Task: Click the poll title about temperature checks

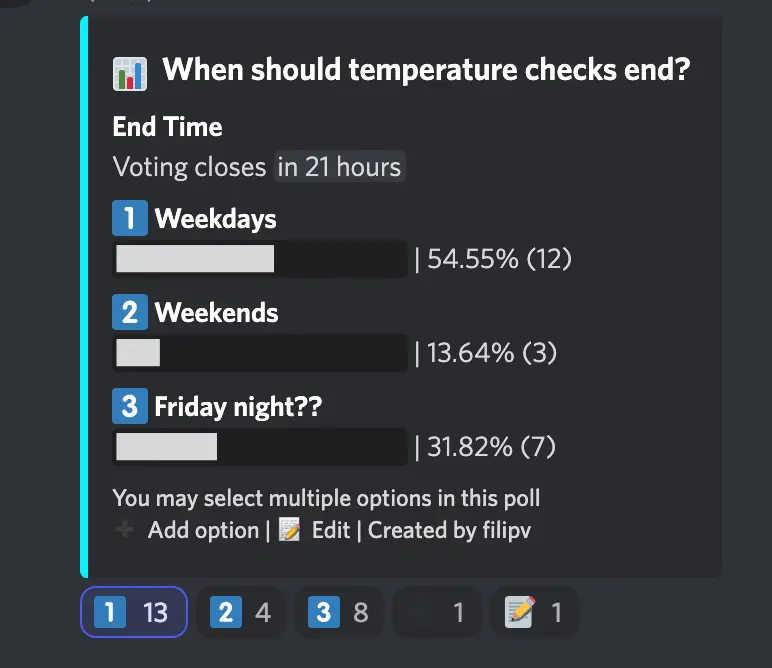Action: point(426,71)
